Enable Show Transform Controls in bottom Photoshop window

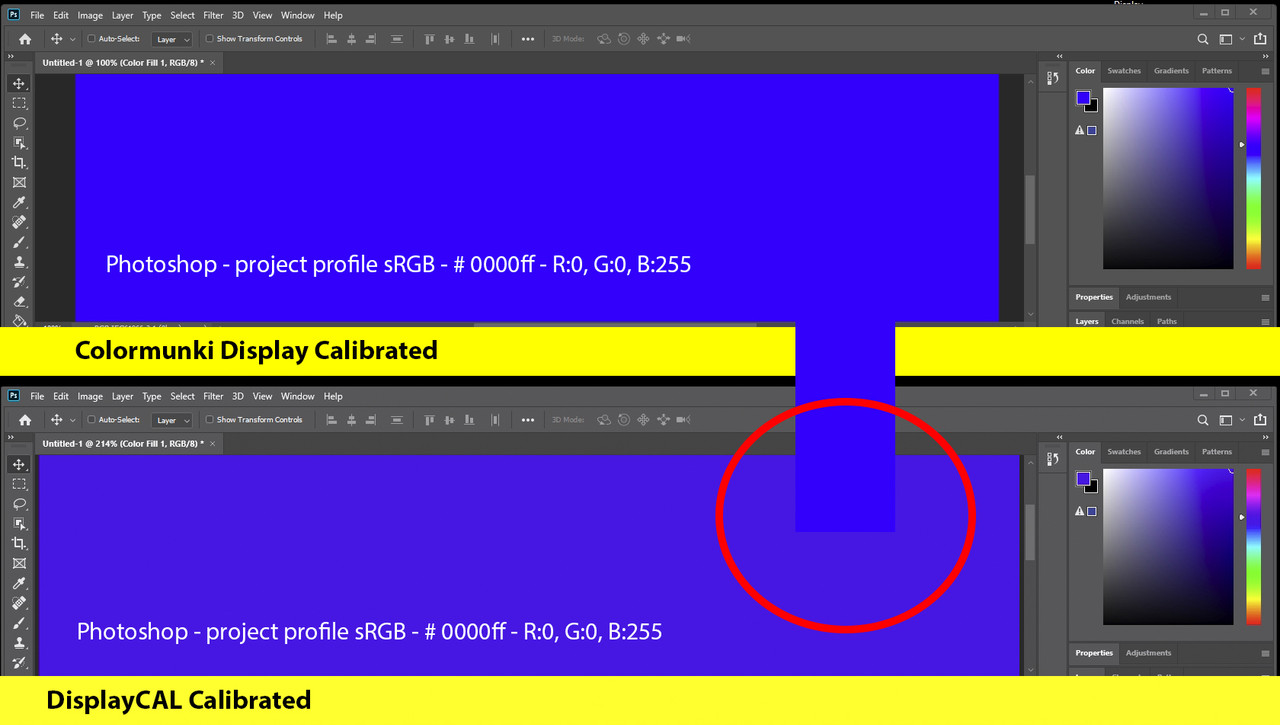point(210,420)
